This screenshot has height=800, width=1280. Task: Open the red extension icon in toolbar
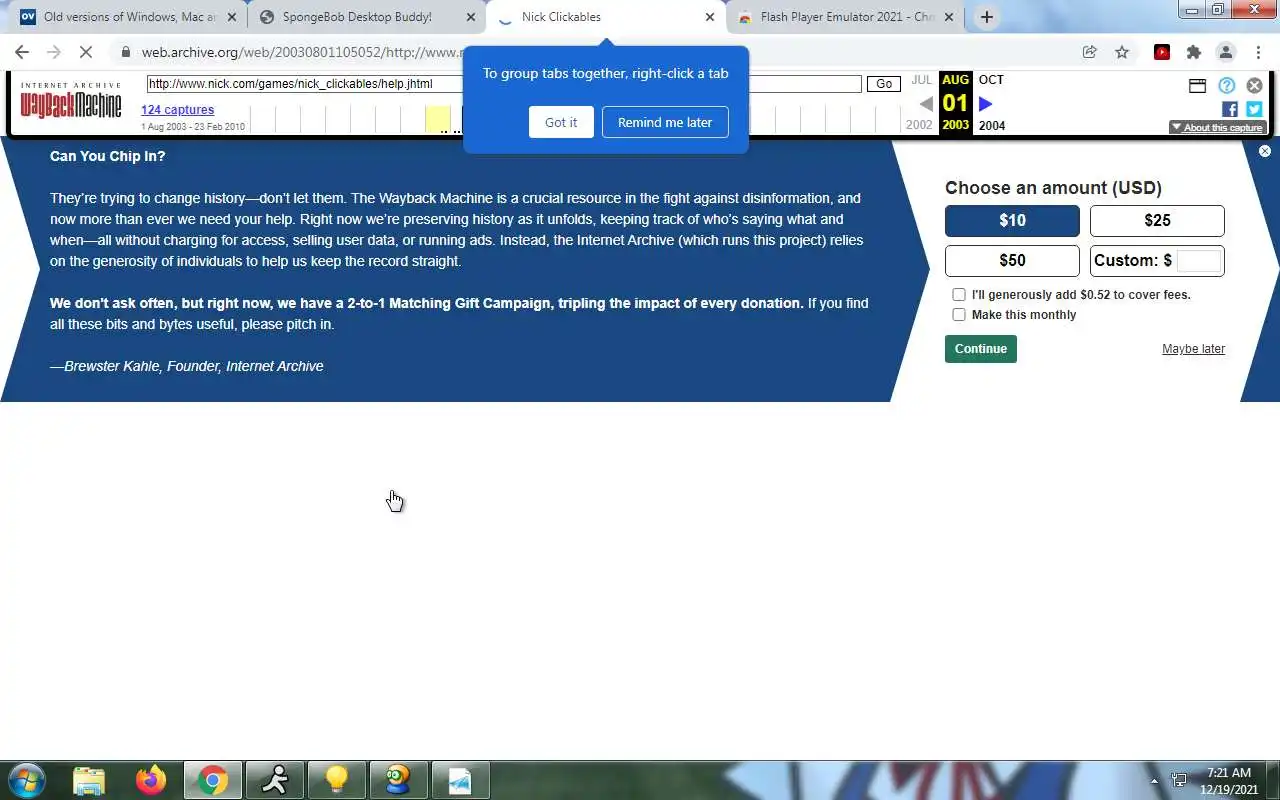1162,52
